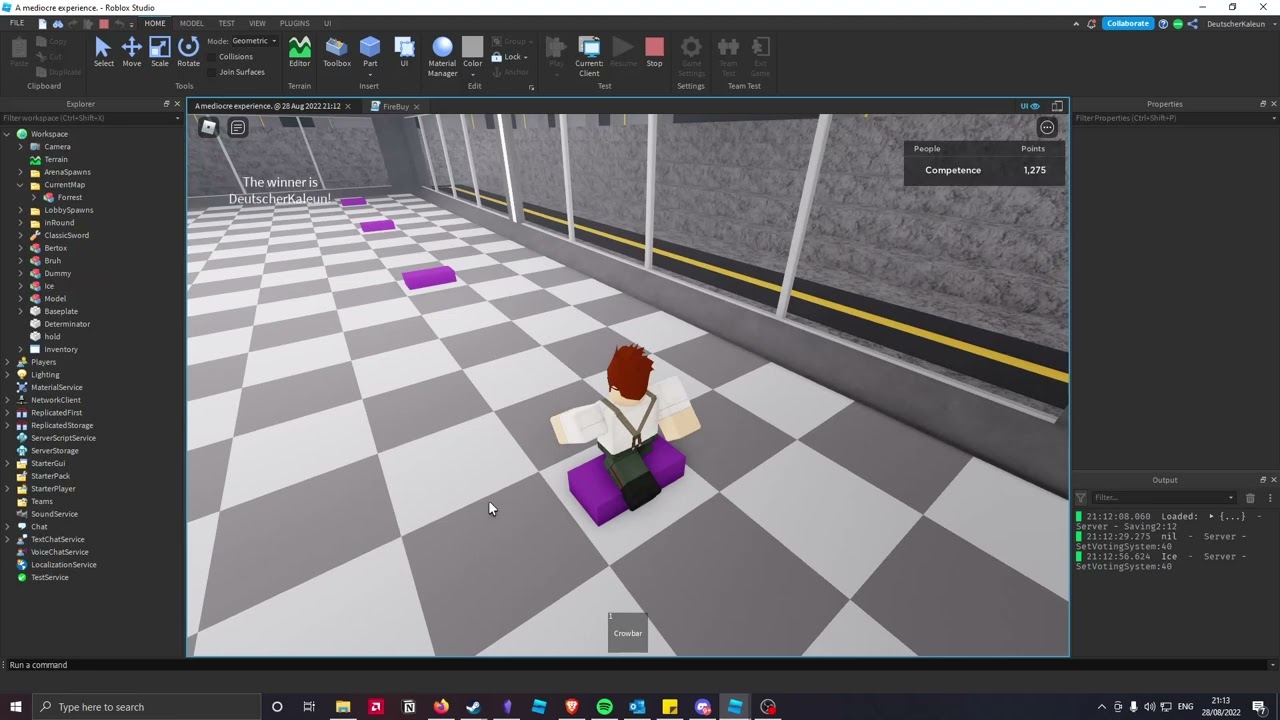Collapse the ribbon with up chevron
Screen dimensions: 1280x720
coord(1077,23)
